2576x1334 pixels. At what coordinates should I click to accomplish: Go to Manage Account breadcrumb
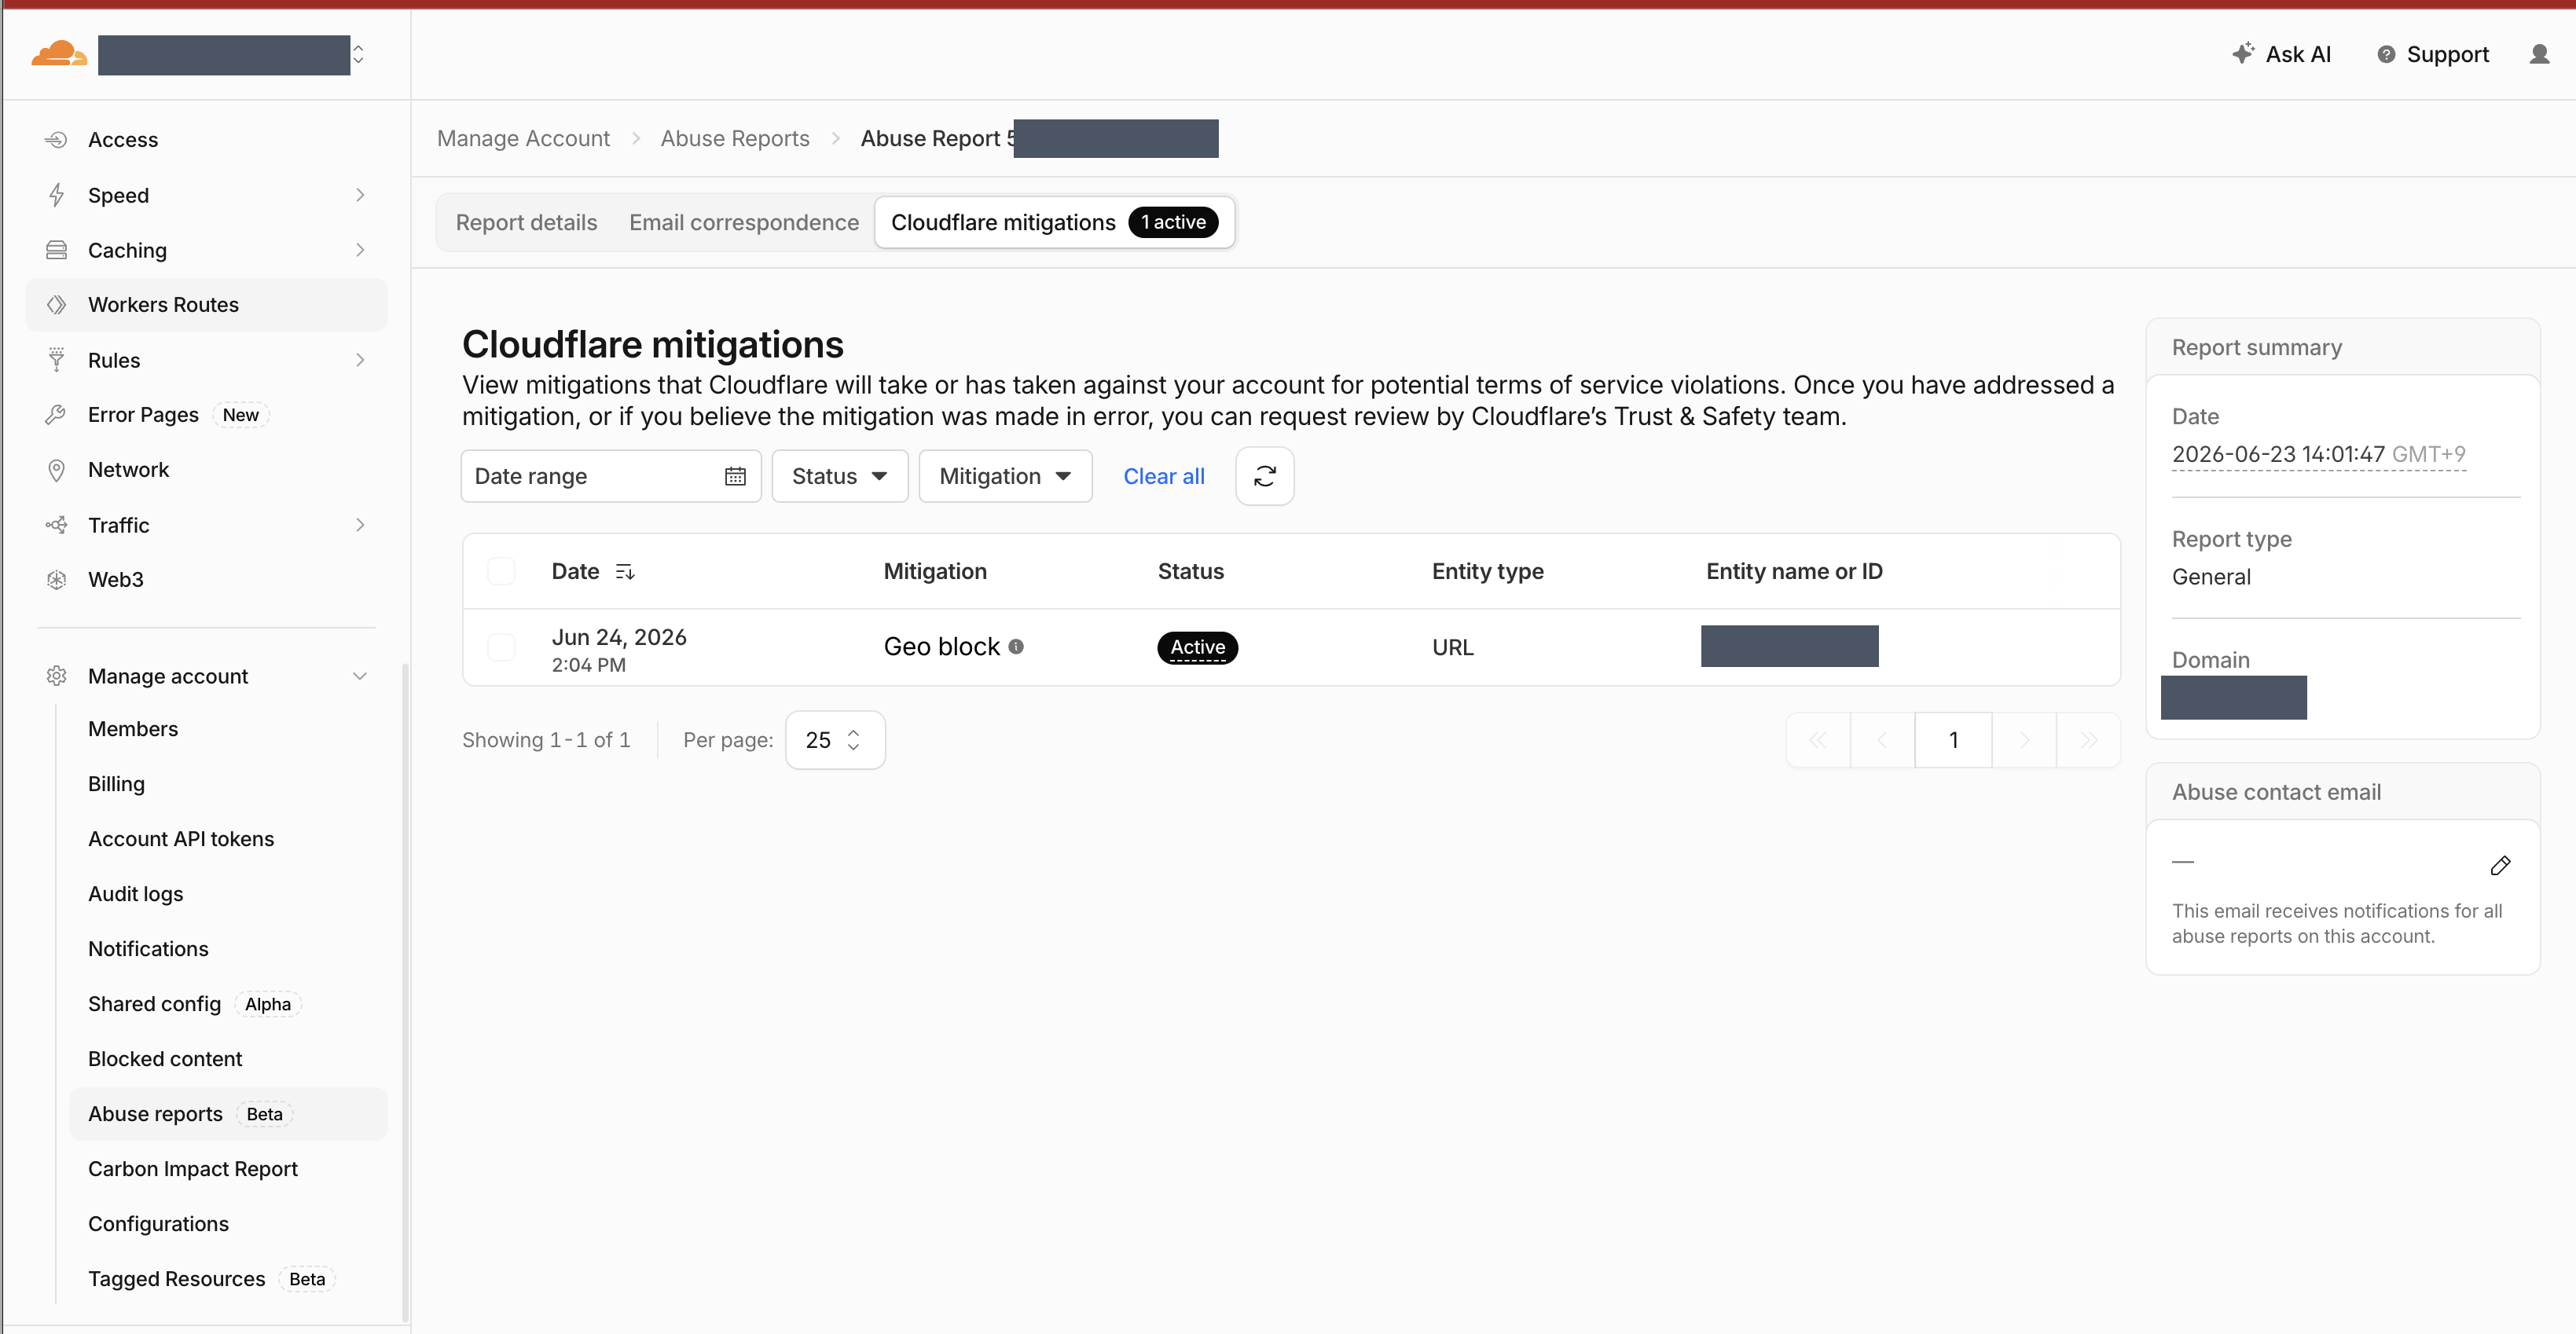pos(523,138)
